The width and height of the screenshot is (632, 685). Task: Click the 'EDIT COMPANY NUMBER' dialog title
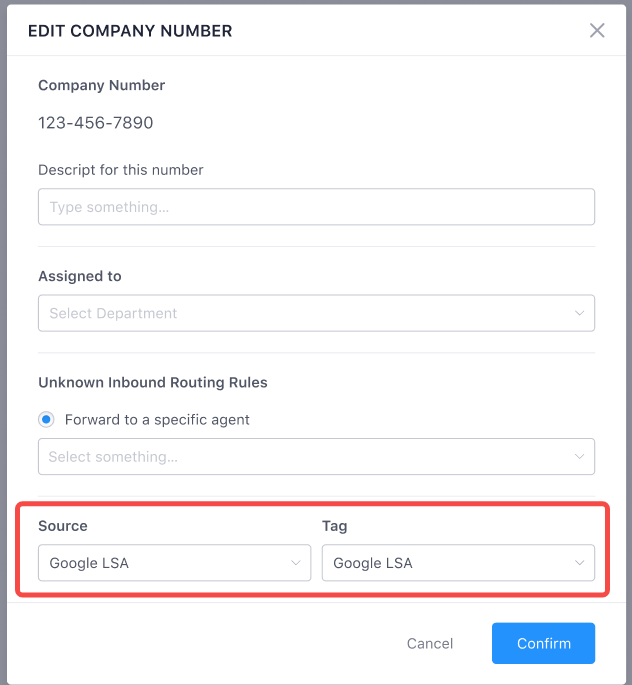(x=130, y=31)
